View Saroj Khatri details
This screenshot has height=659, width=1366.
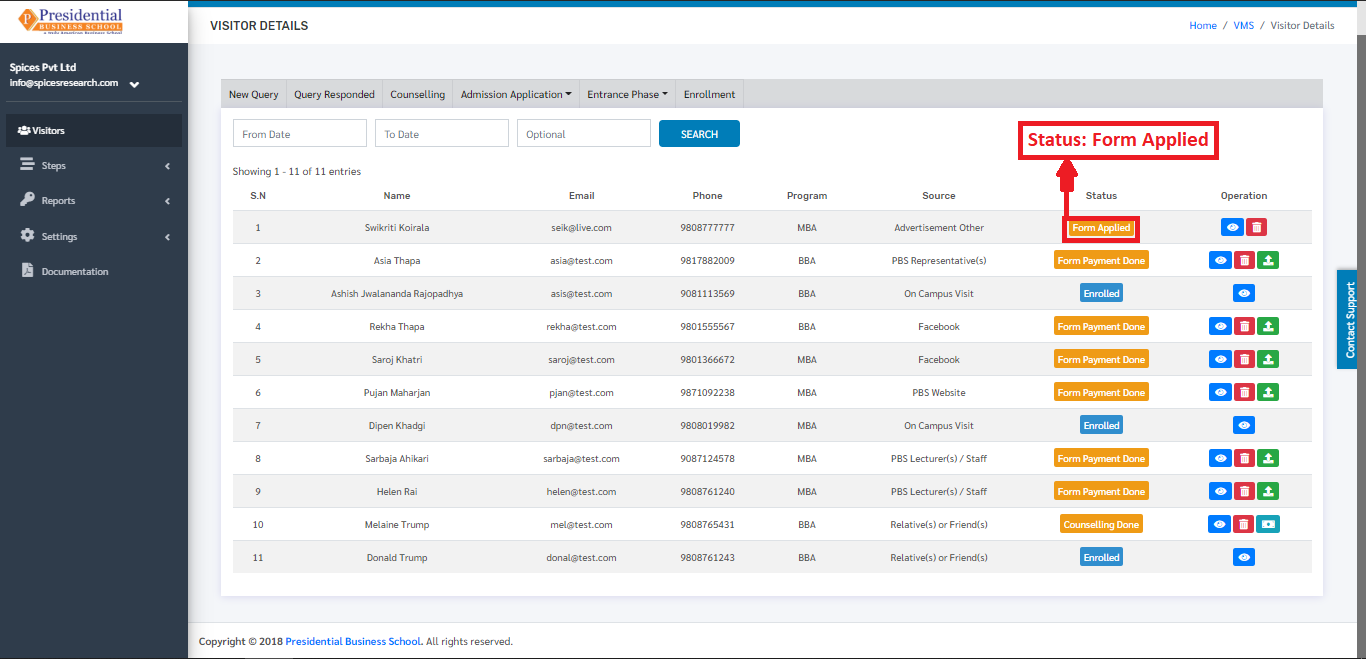click(x=1220, y=359)
